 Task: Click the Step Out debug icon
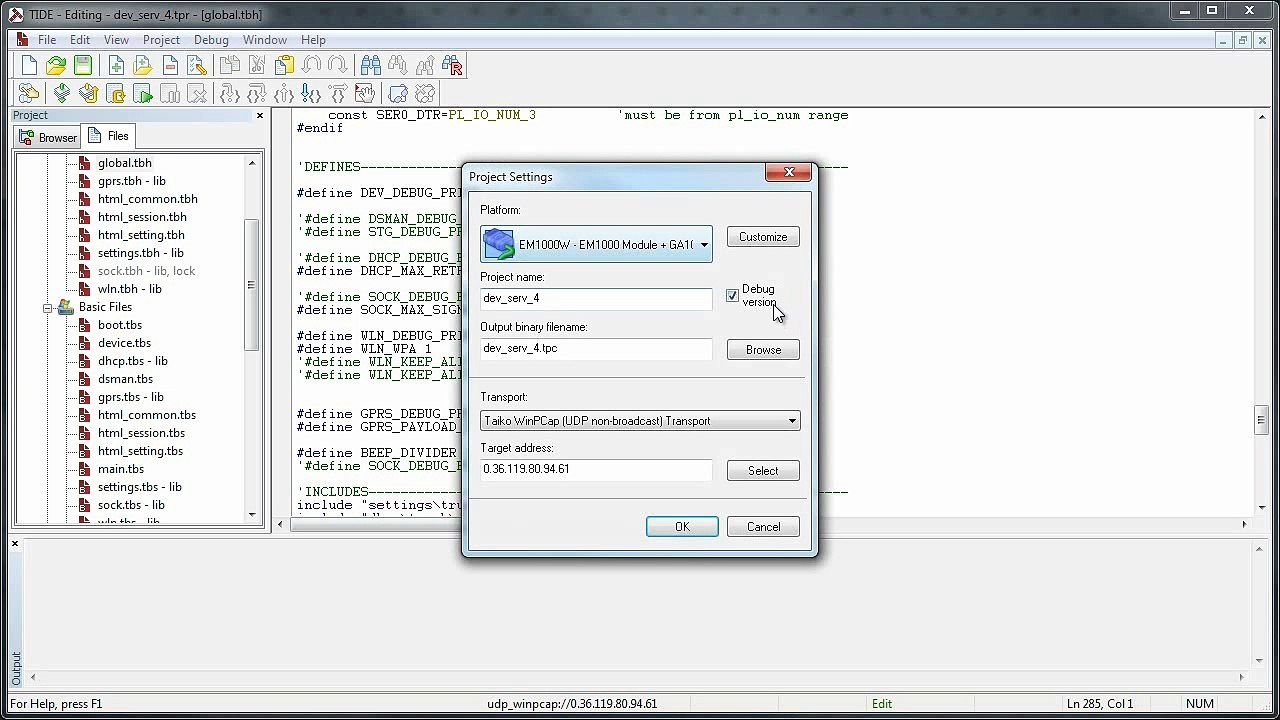[x=284, y=94]
